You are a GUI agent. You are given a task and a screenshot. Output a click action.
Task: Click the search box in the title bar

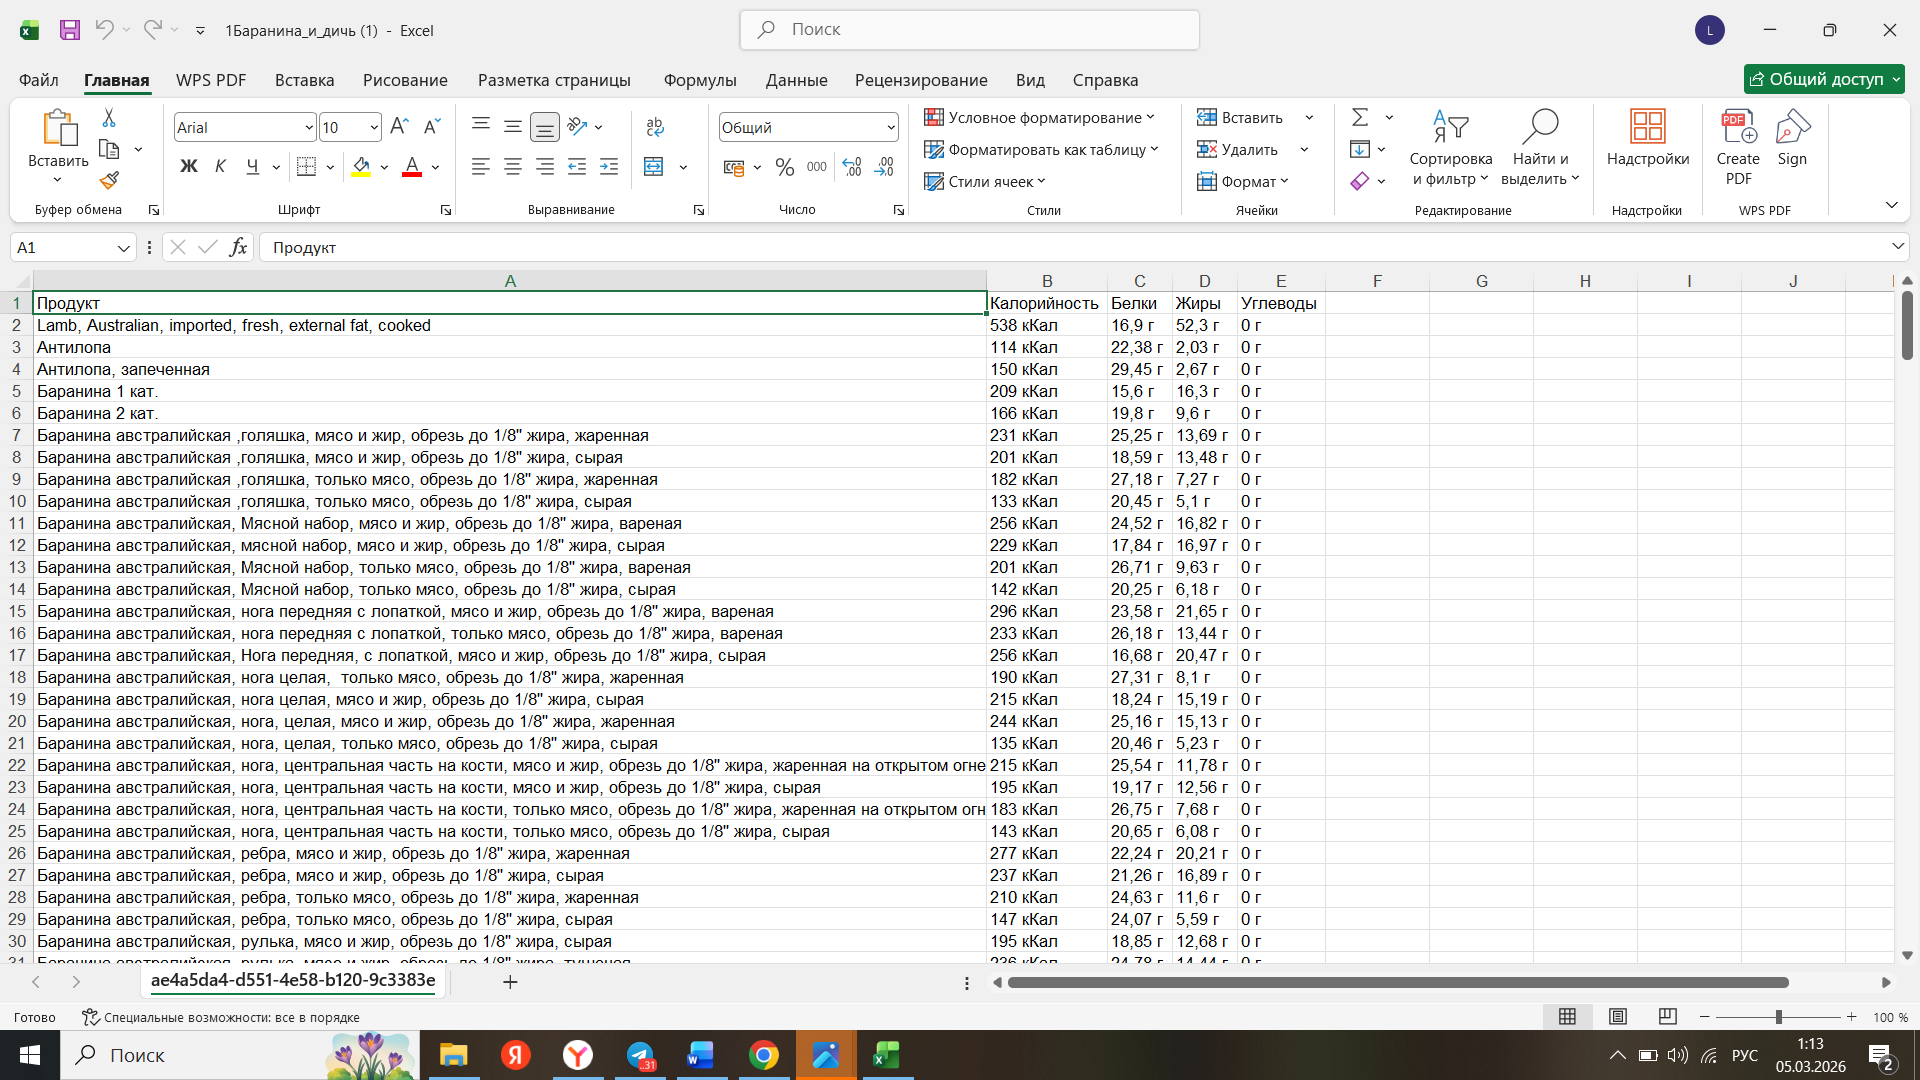970,30
